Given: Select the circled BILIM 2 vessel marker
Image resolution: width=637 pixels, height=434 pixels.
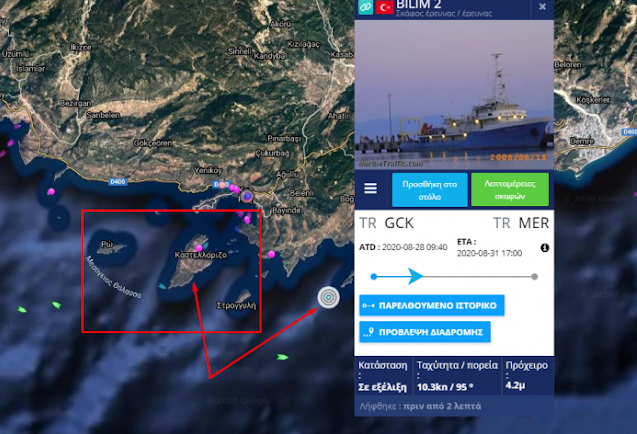Looking at the screenshot, I should [x=329, y=297].
